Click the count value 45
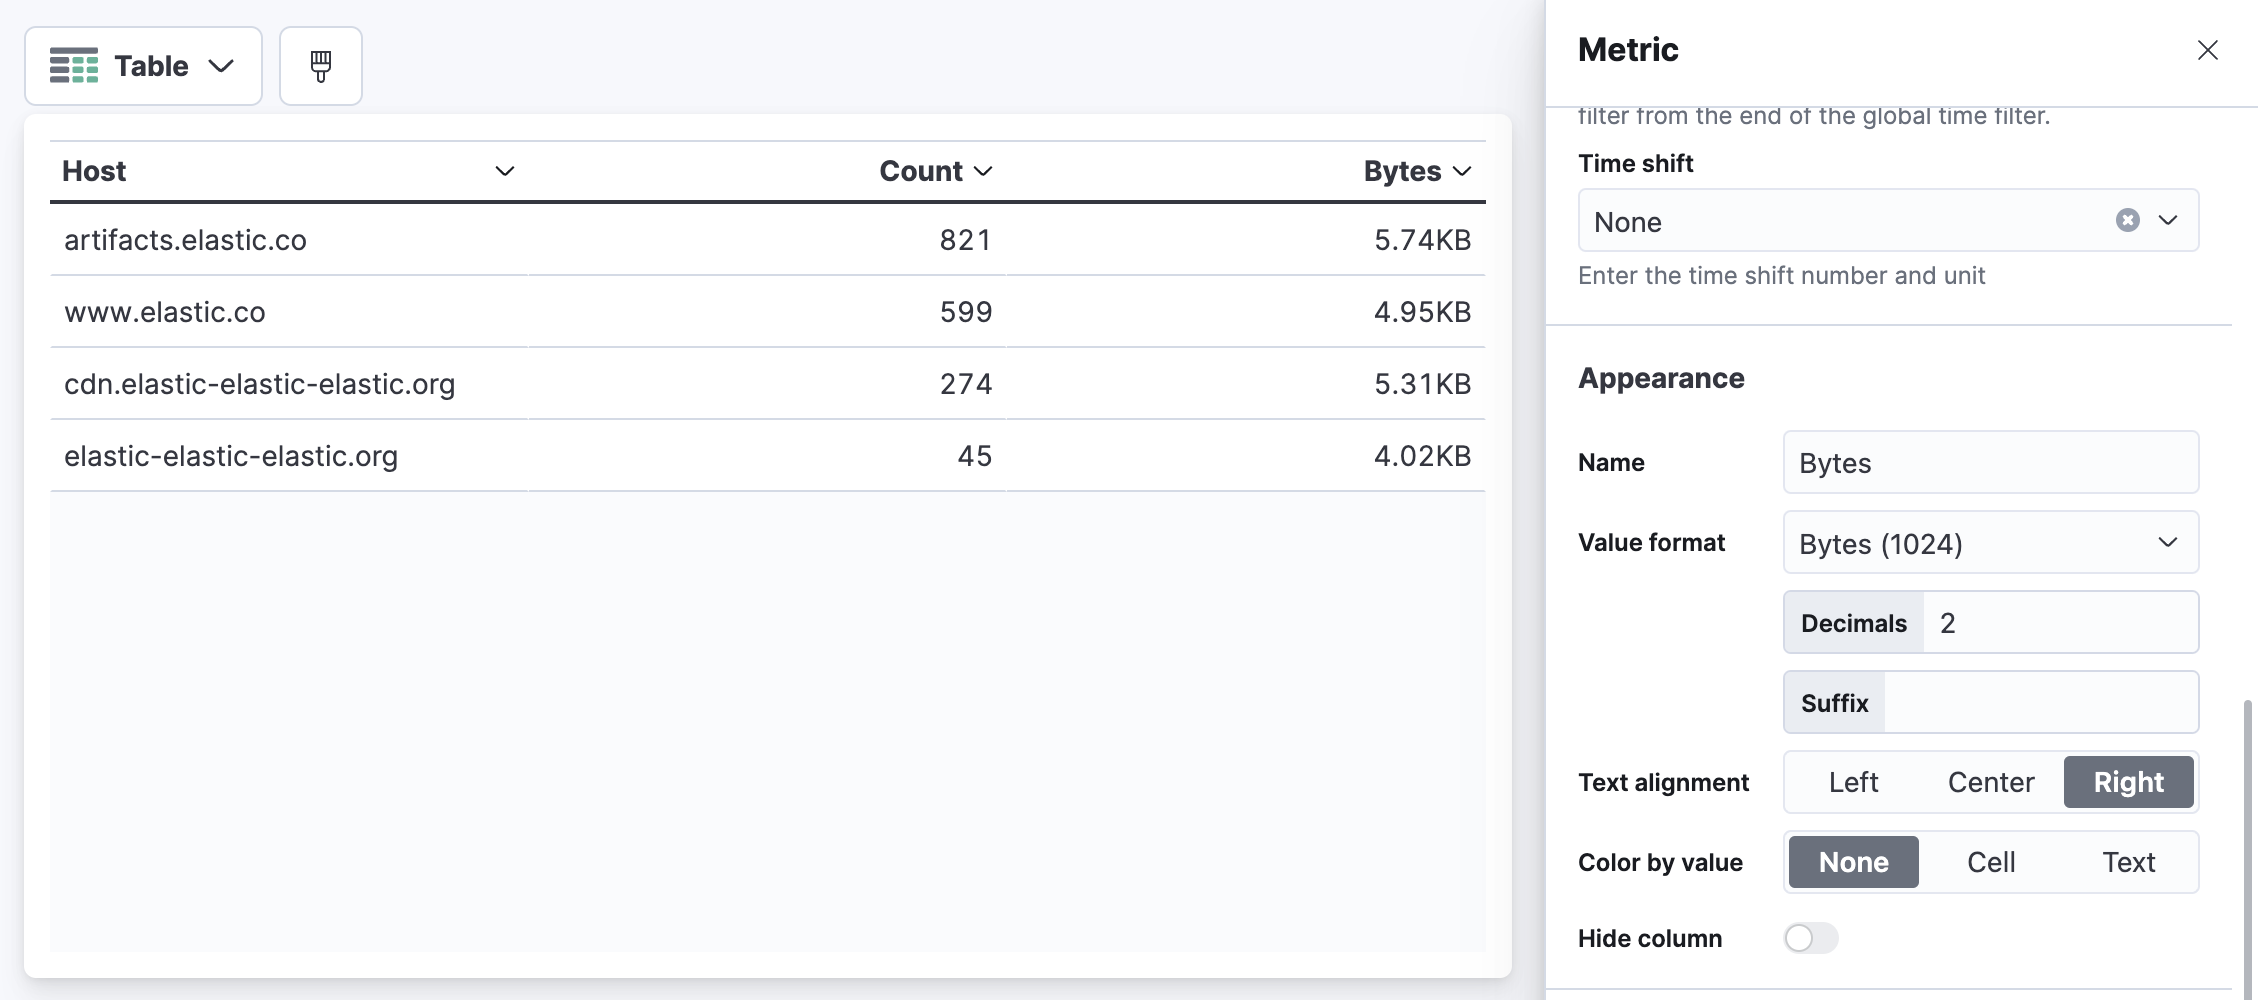This screenshot has height=1000, width=2258. point(975,456)
